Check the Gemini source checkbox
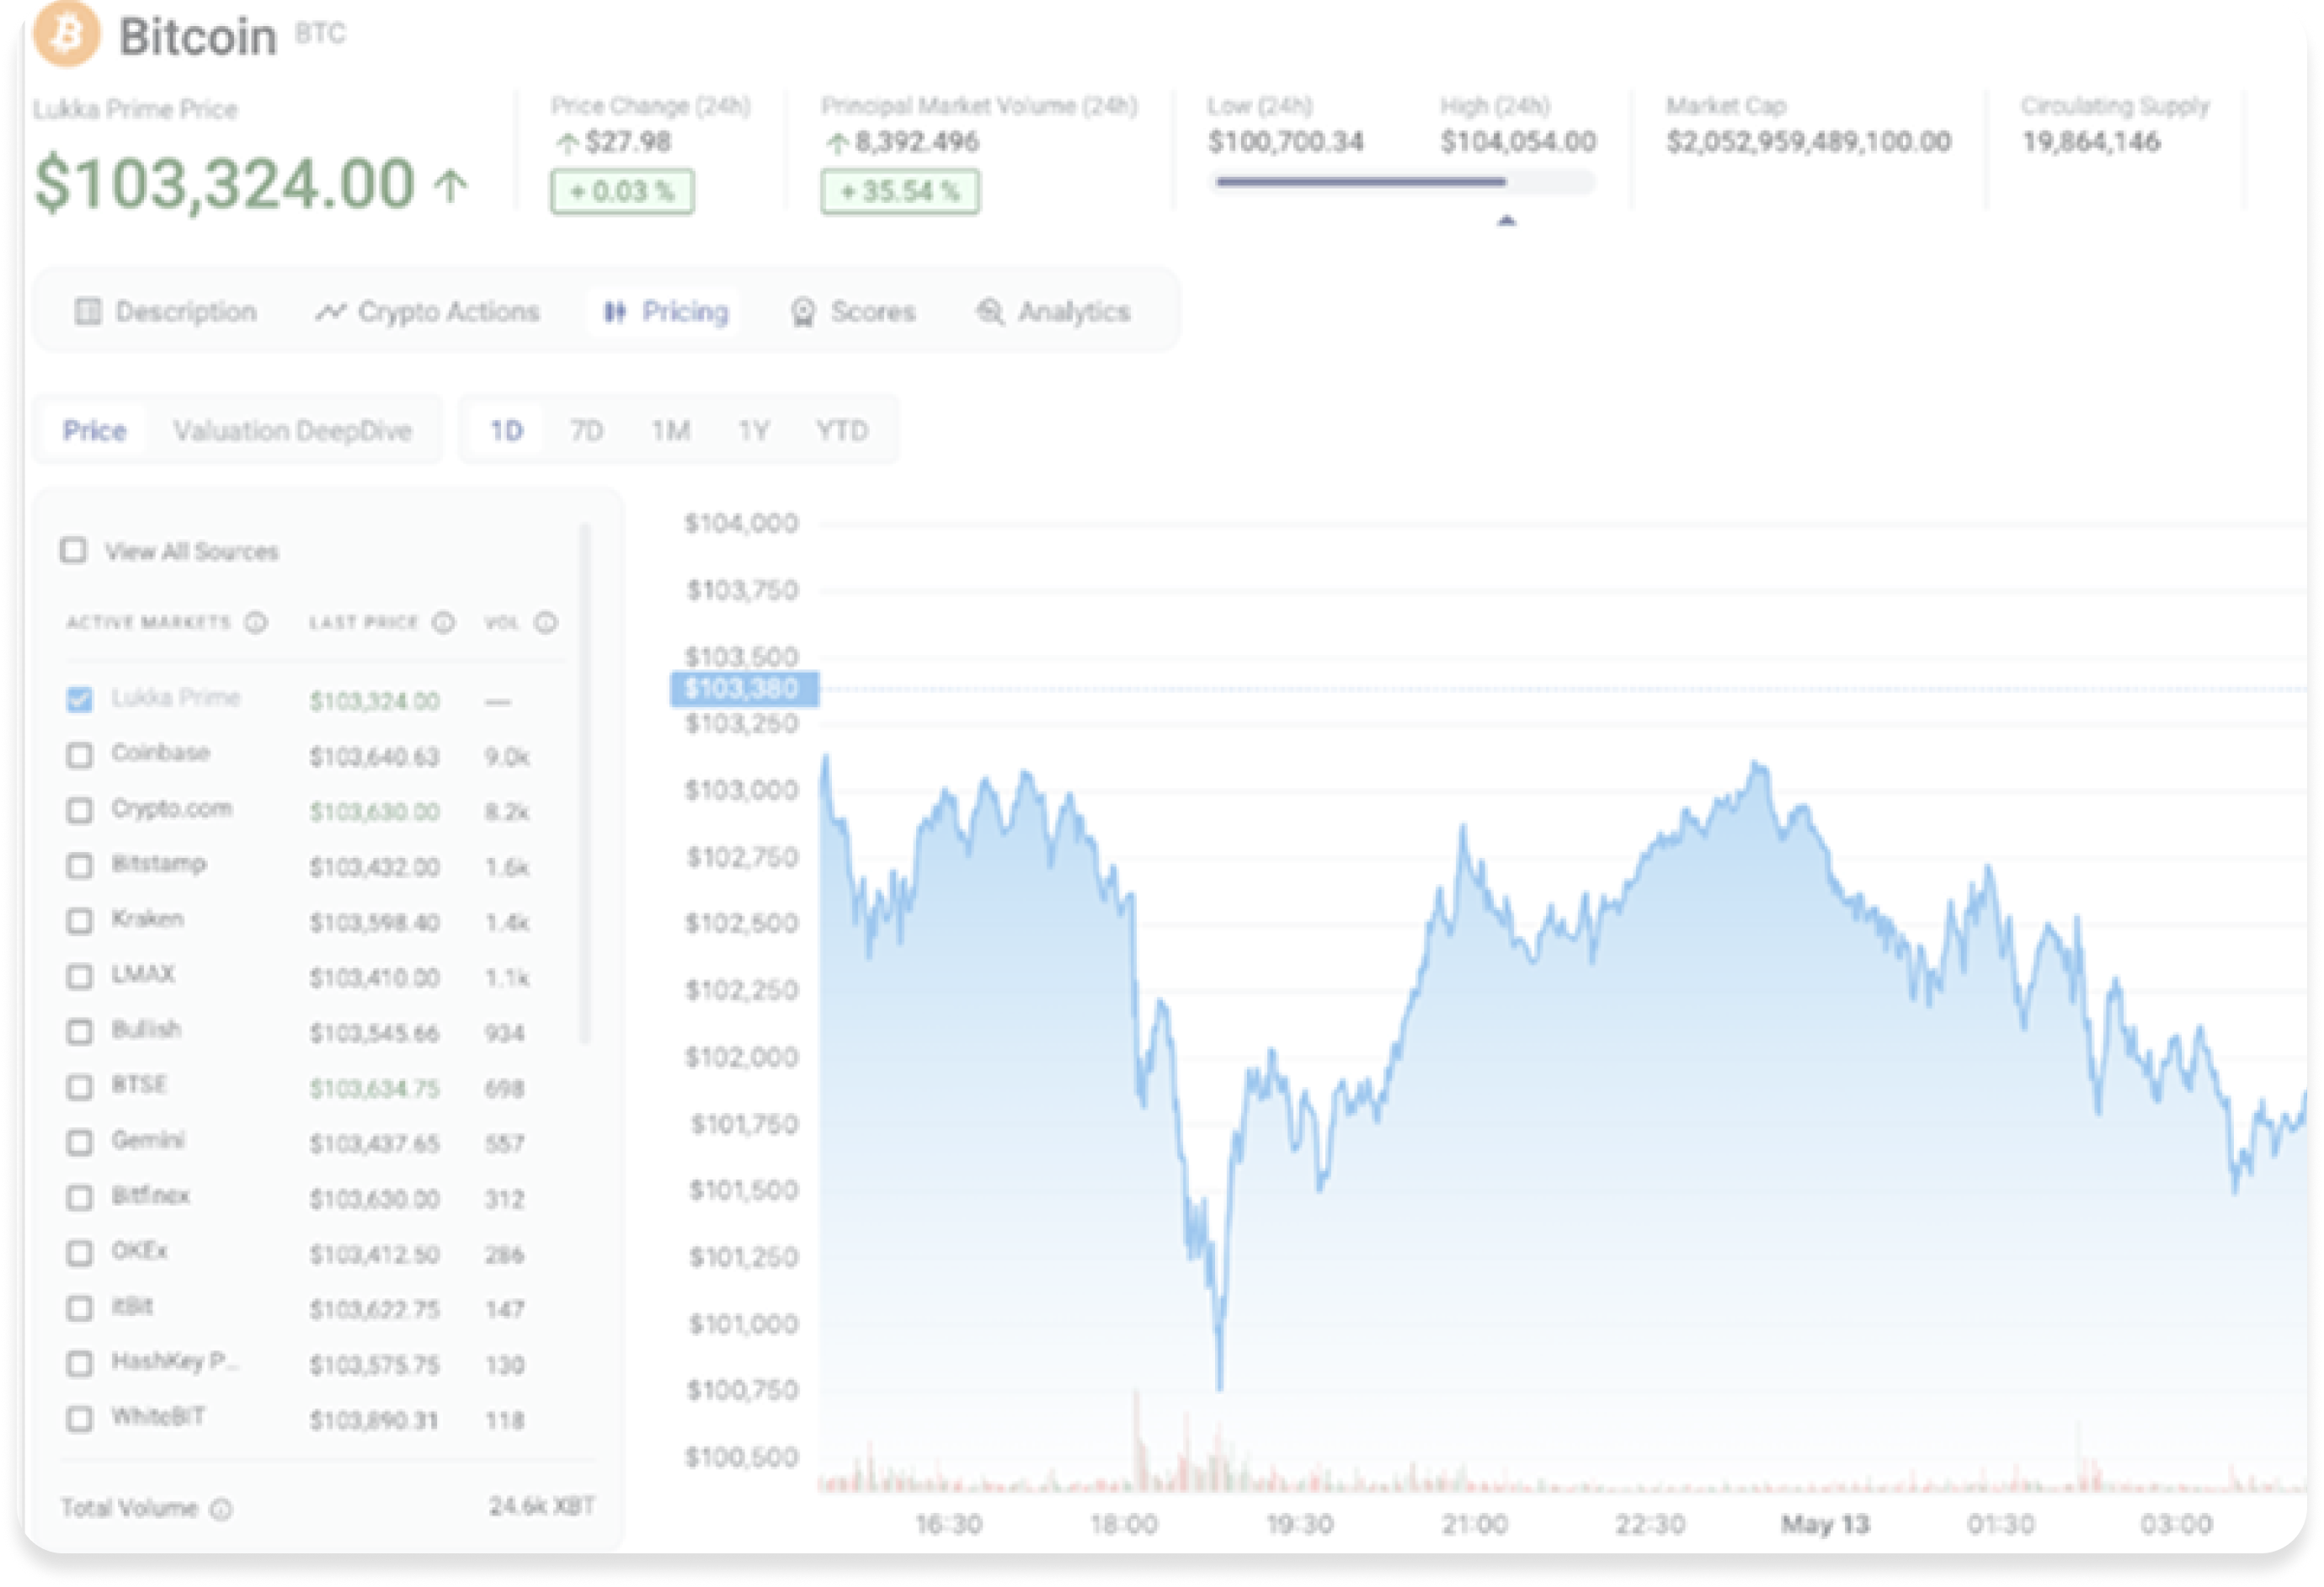This screenshot has height=1587, width=2324. click(x=79, y=1142)
